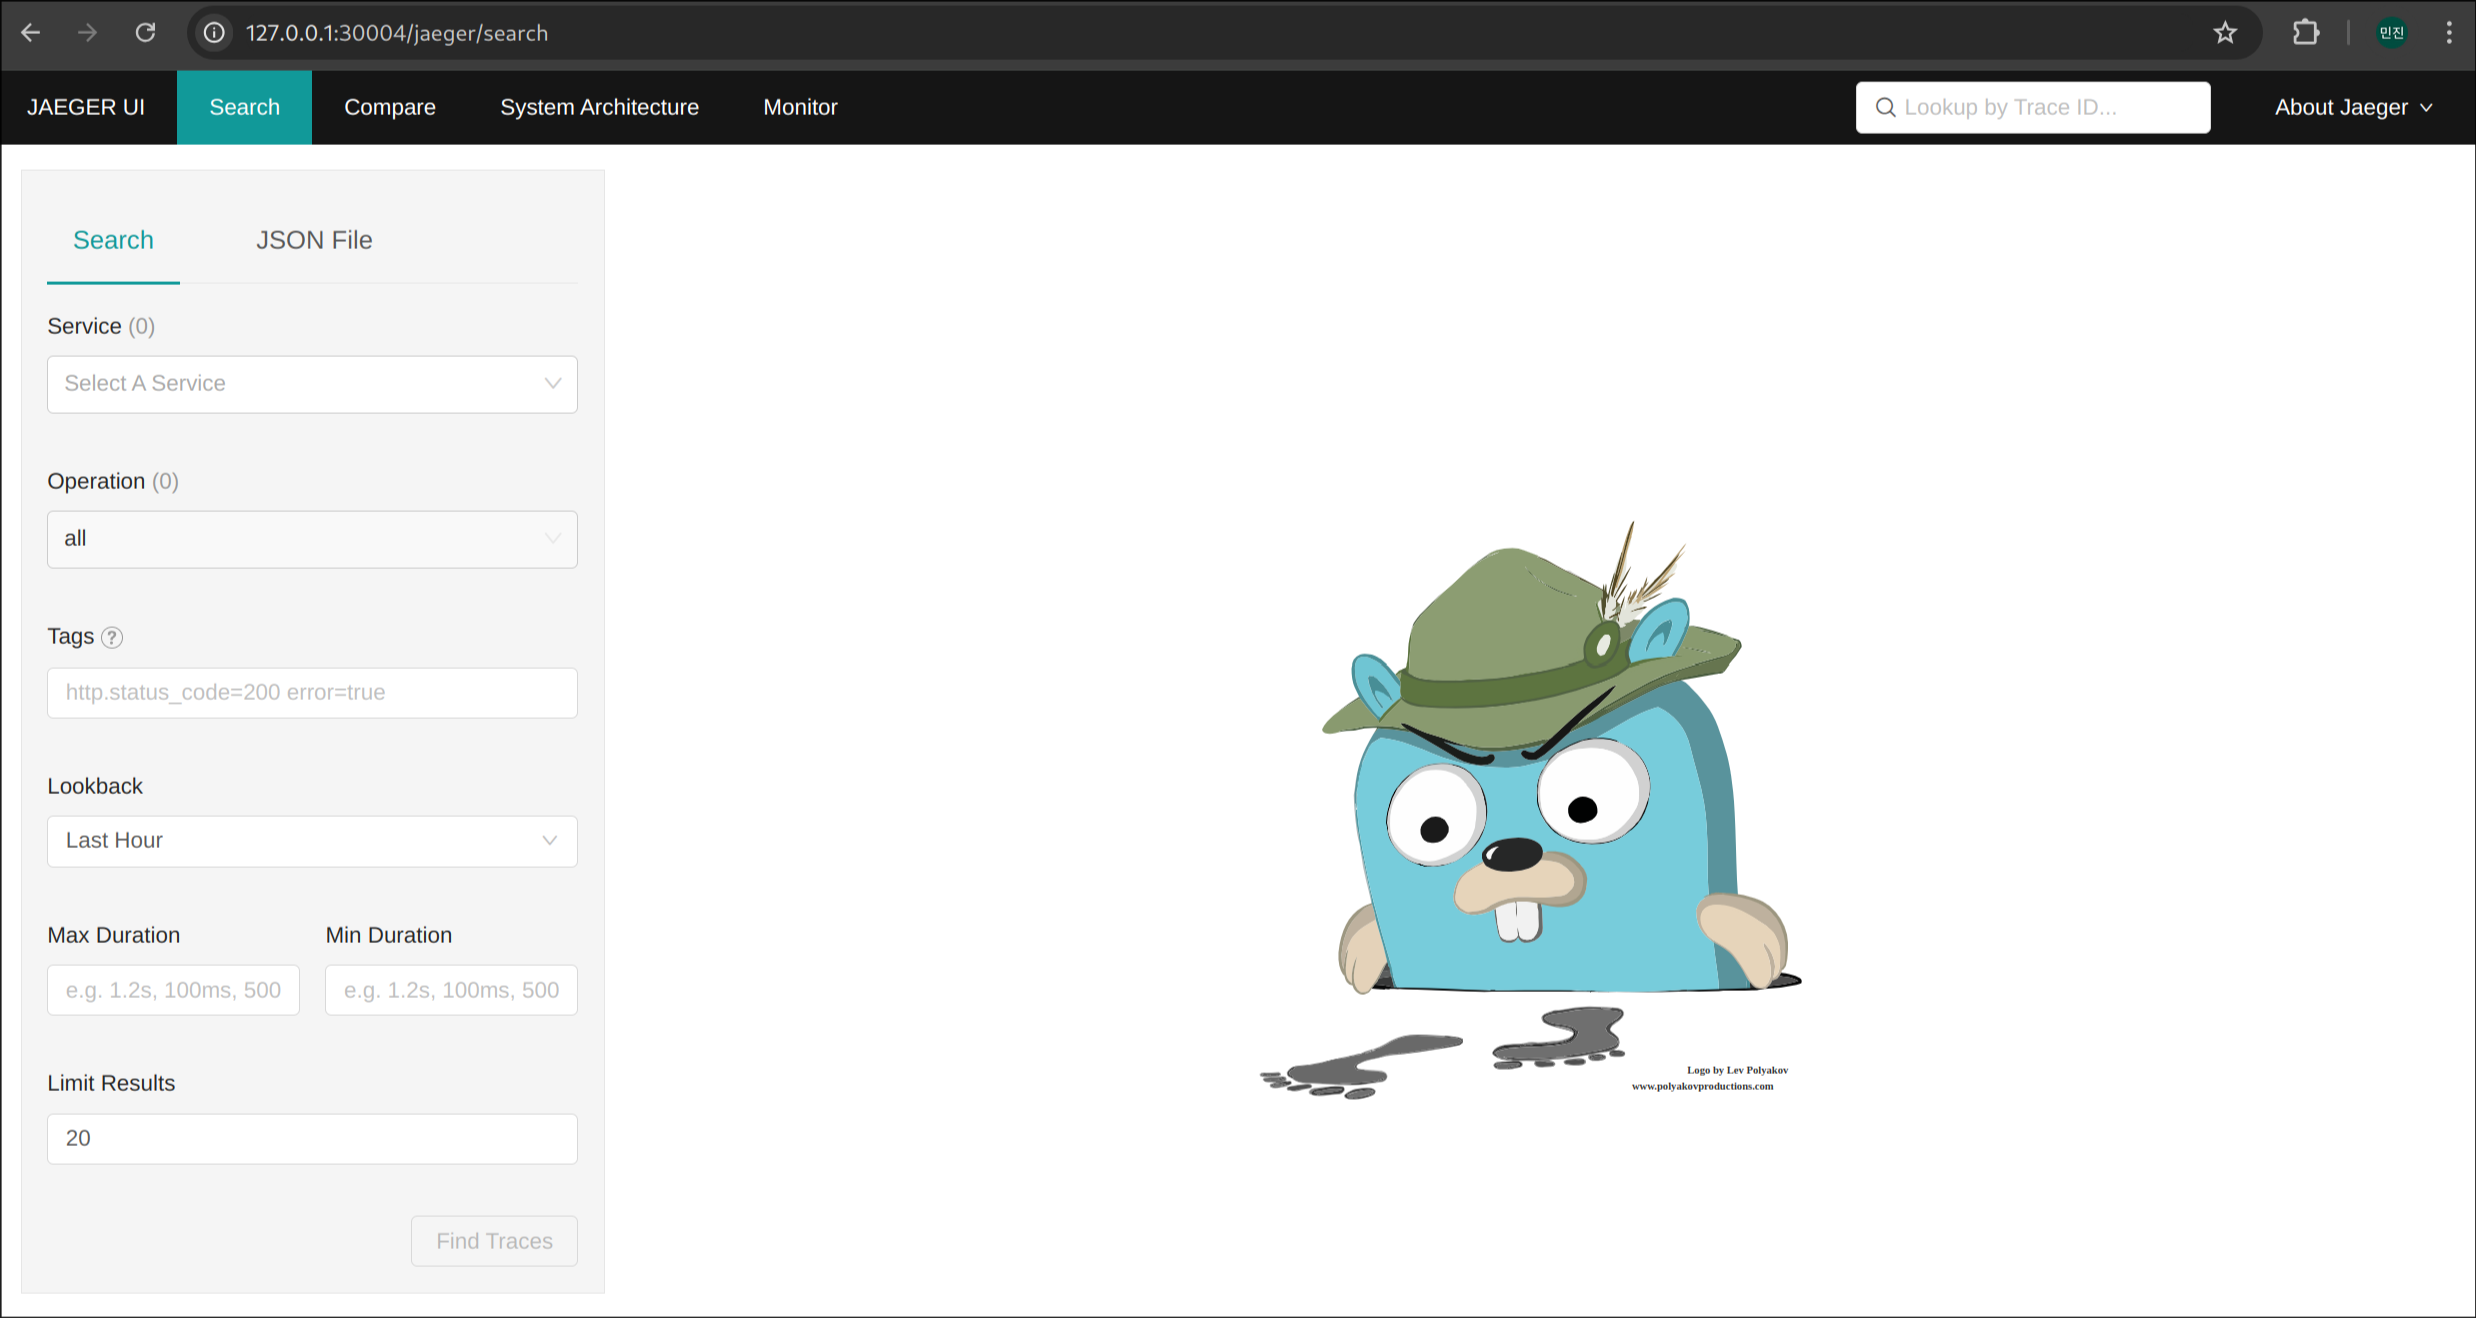Click www.polyakovproductions.com text
Screen dimensions: 2476x1318
point(1702,1086)
